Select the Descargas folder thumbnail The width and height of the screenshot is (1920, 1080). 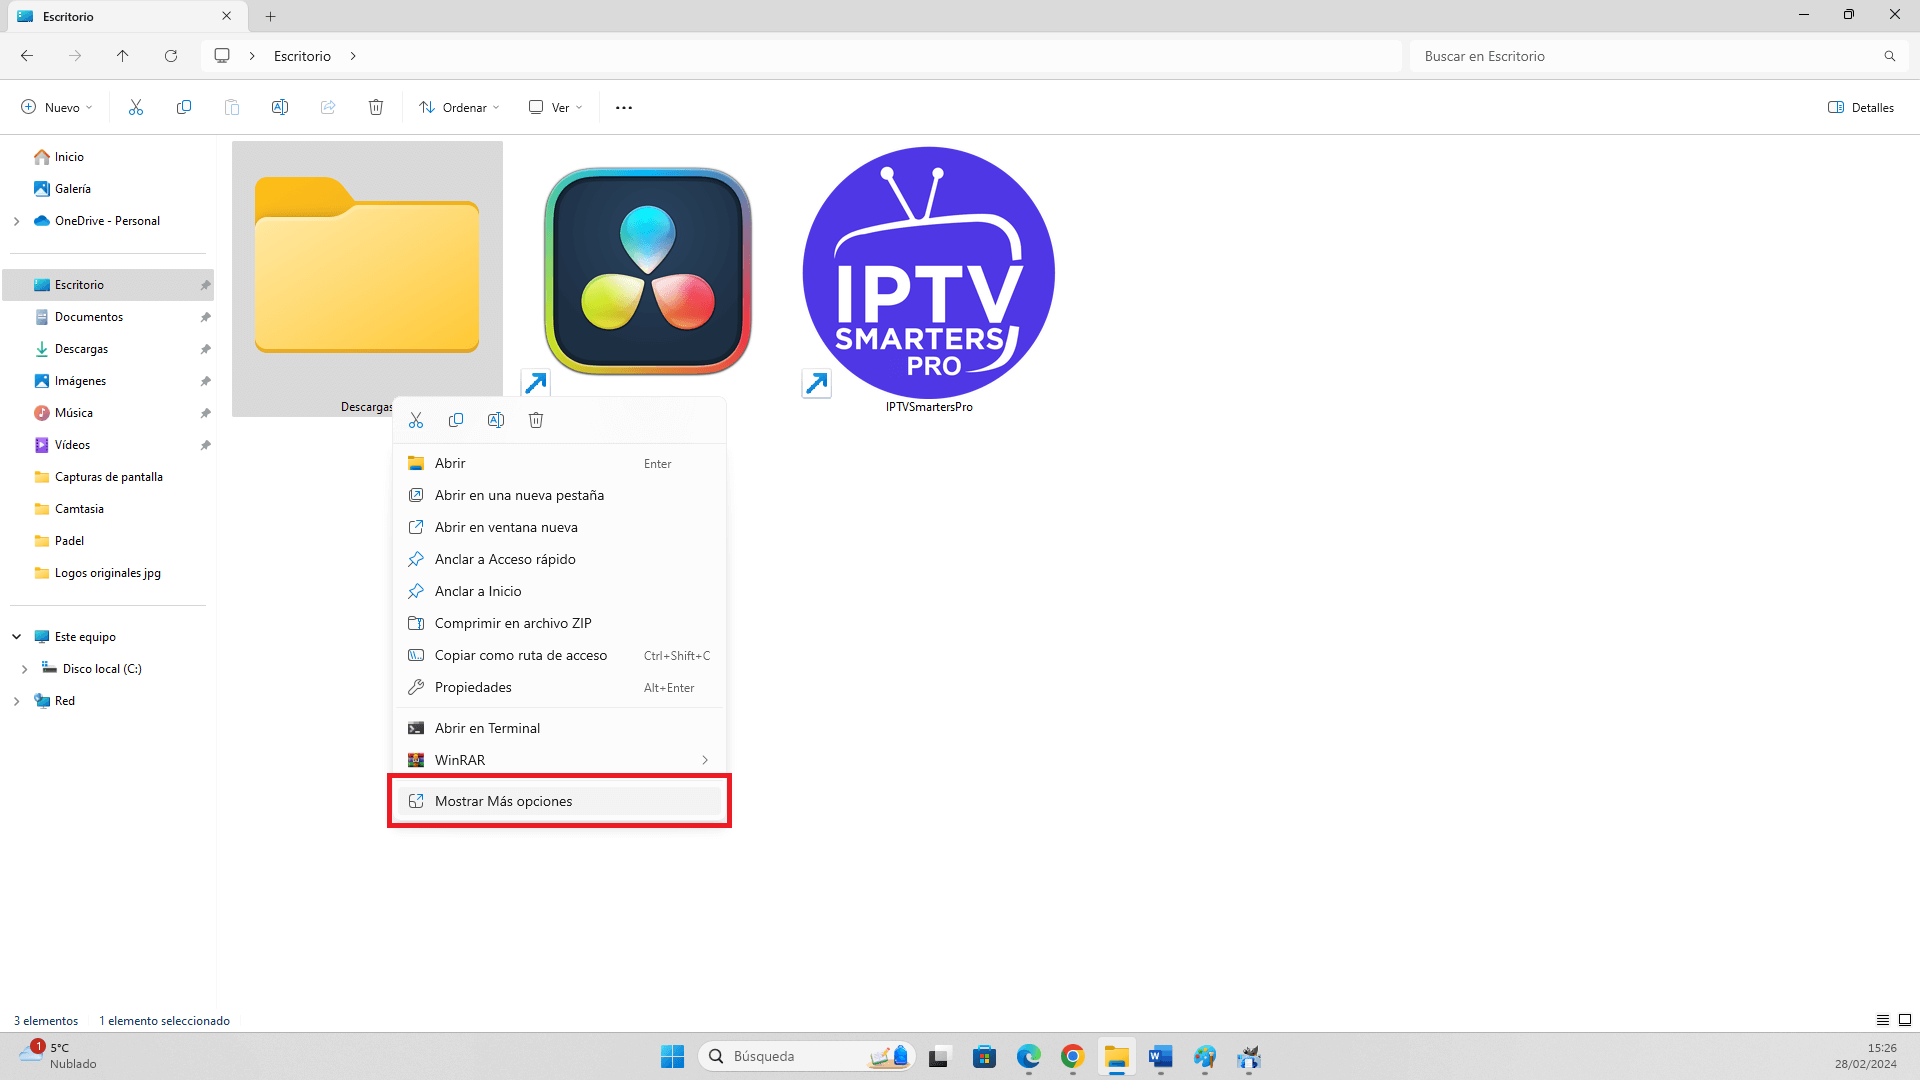point(367,265)
